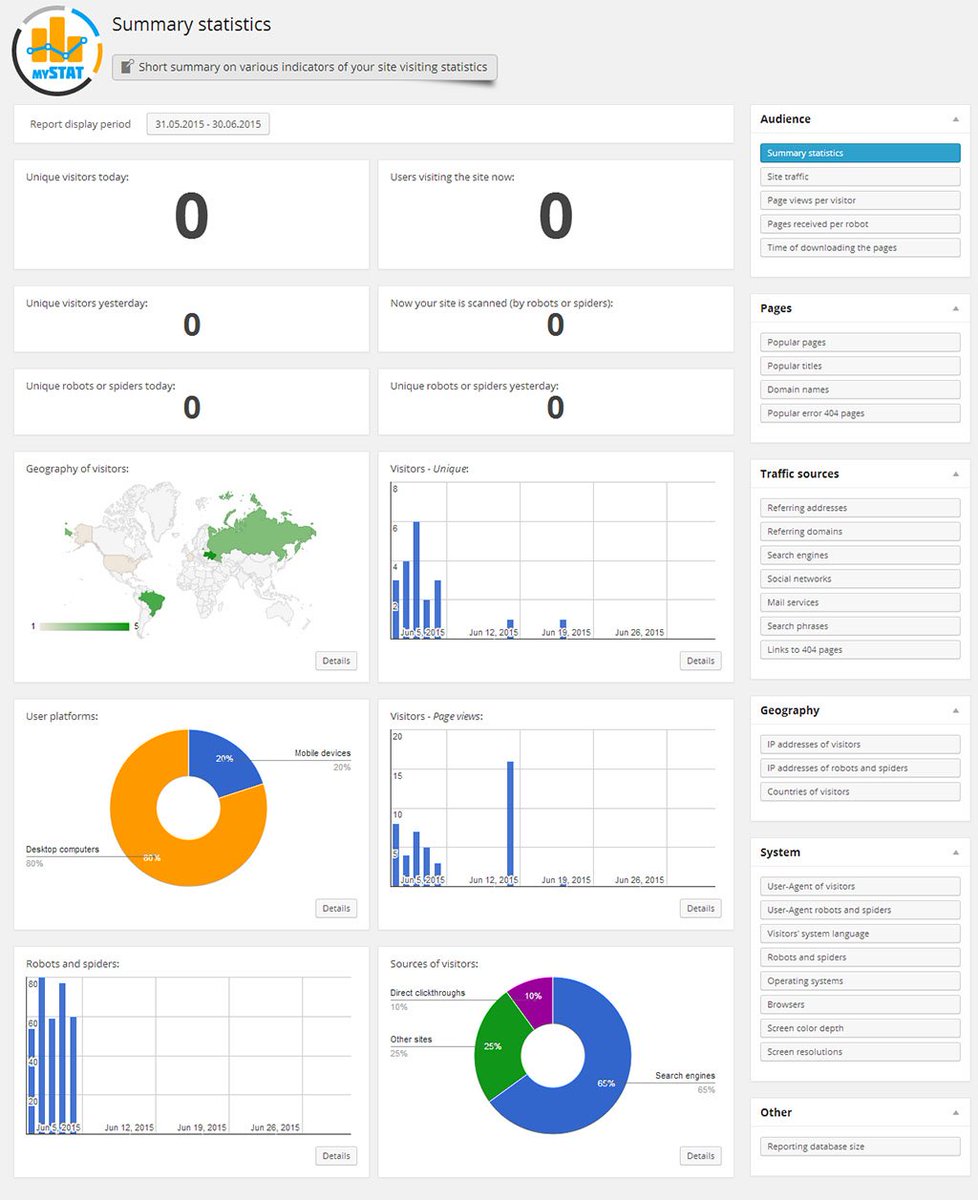Click the edit icon in summary description
The height and width of the screenshot is (1200, 978).
coord(127,68)
